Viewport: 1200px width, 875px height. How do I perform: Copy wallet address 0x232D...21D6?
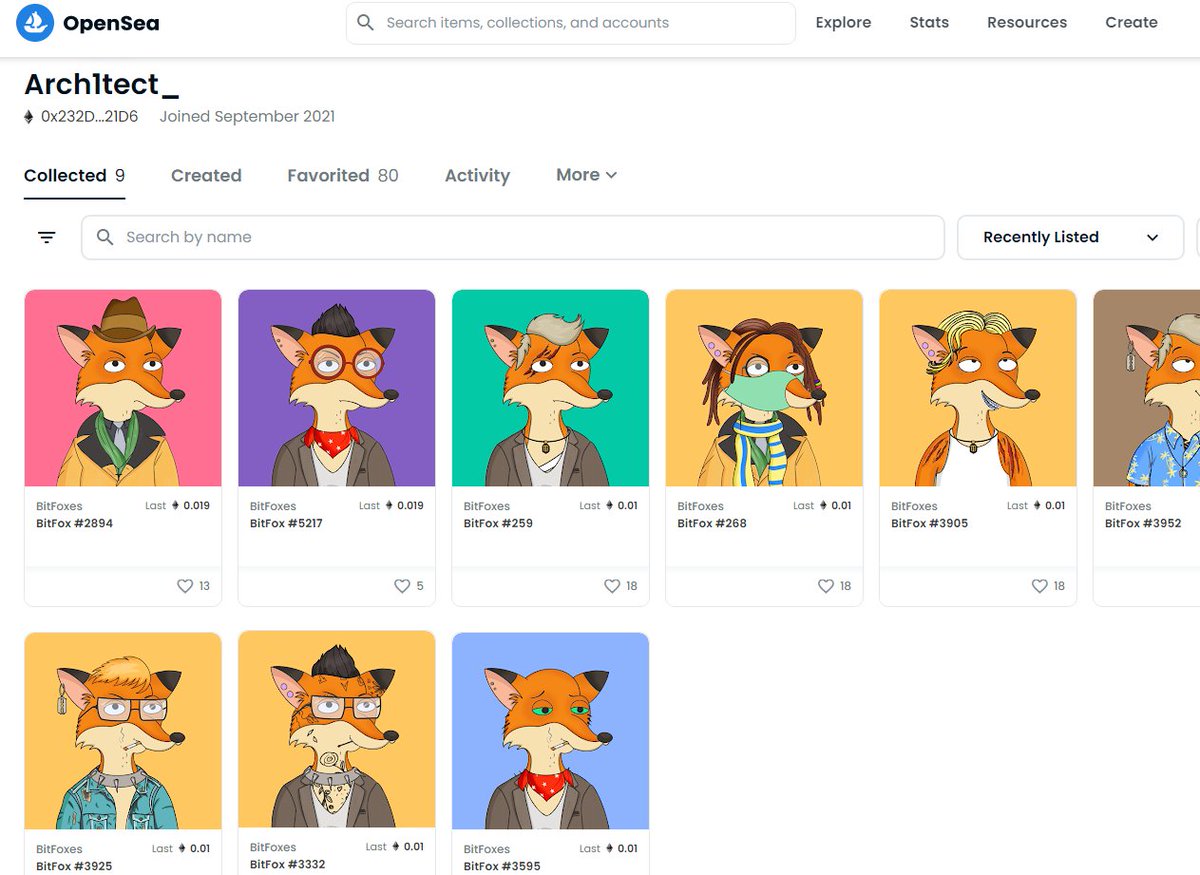coord(89,117)
